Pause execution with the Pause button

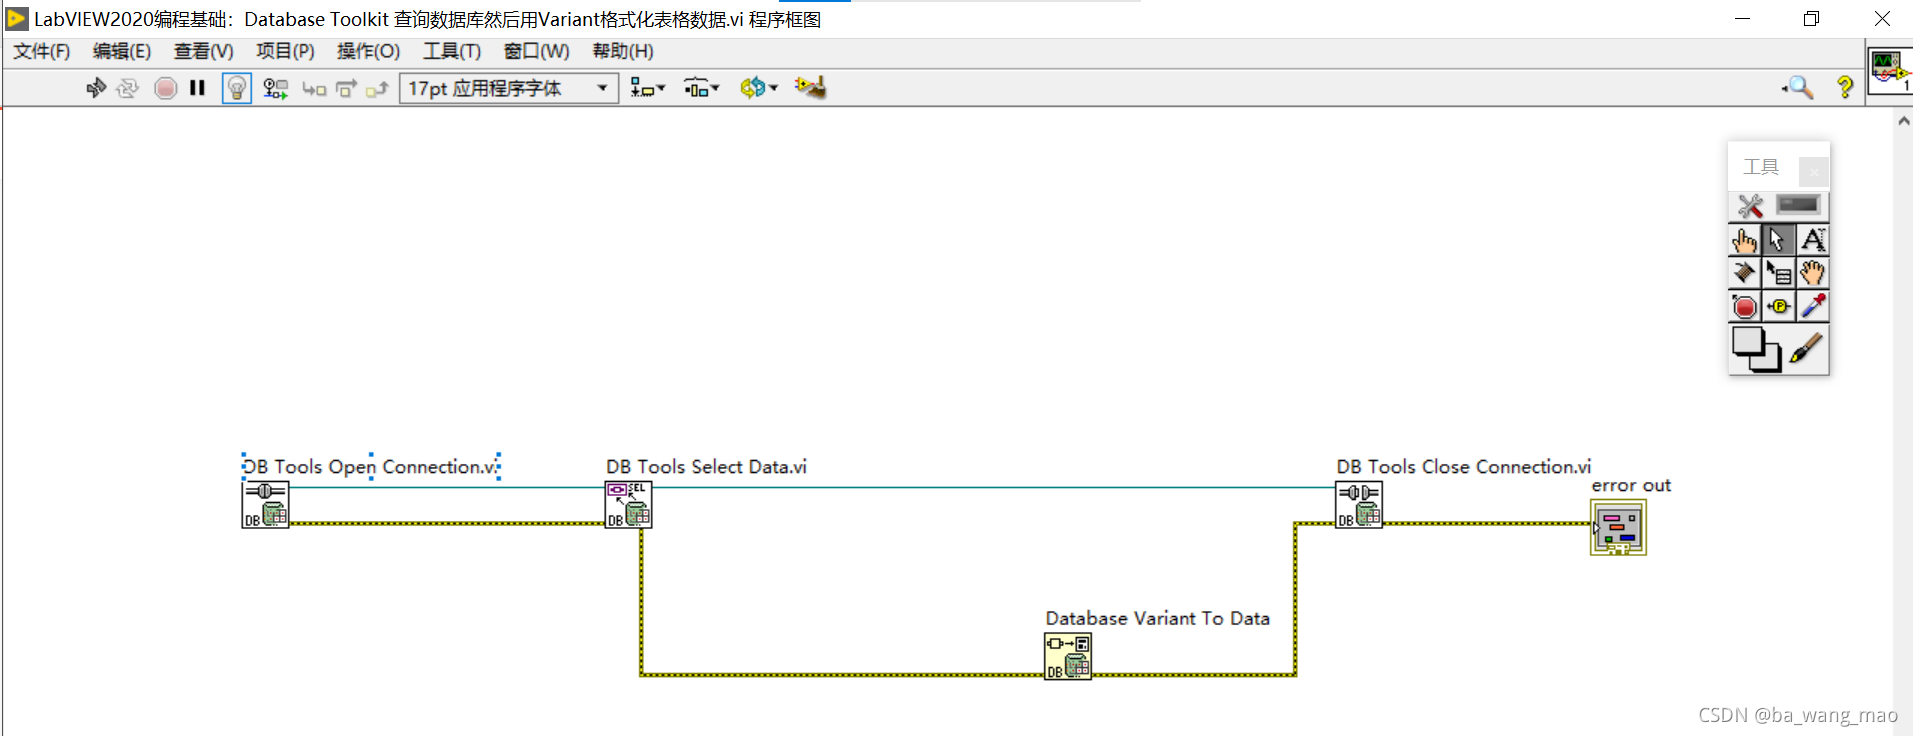coord(197,88)
